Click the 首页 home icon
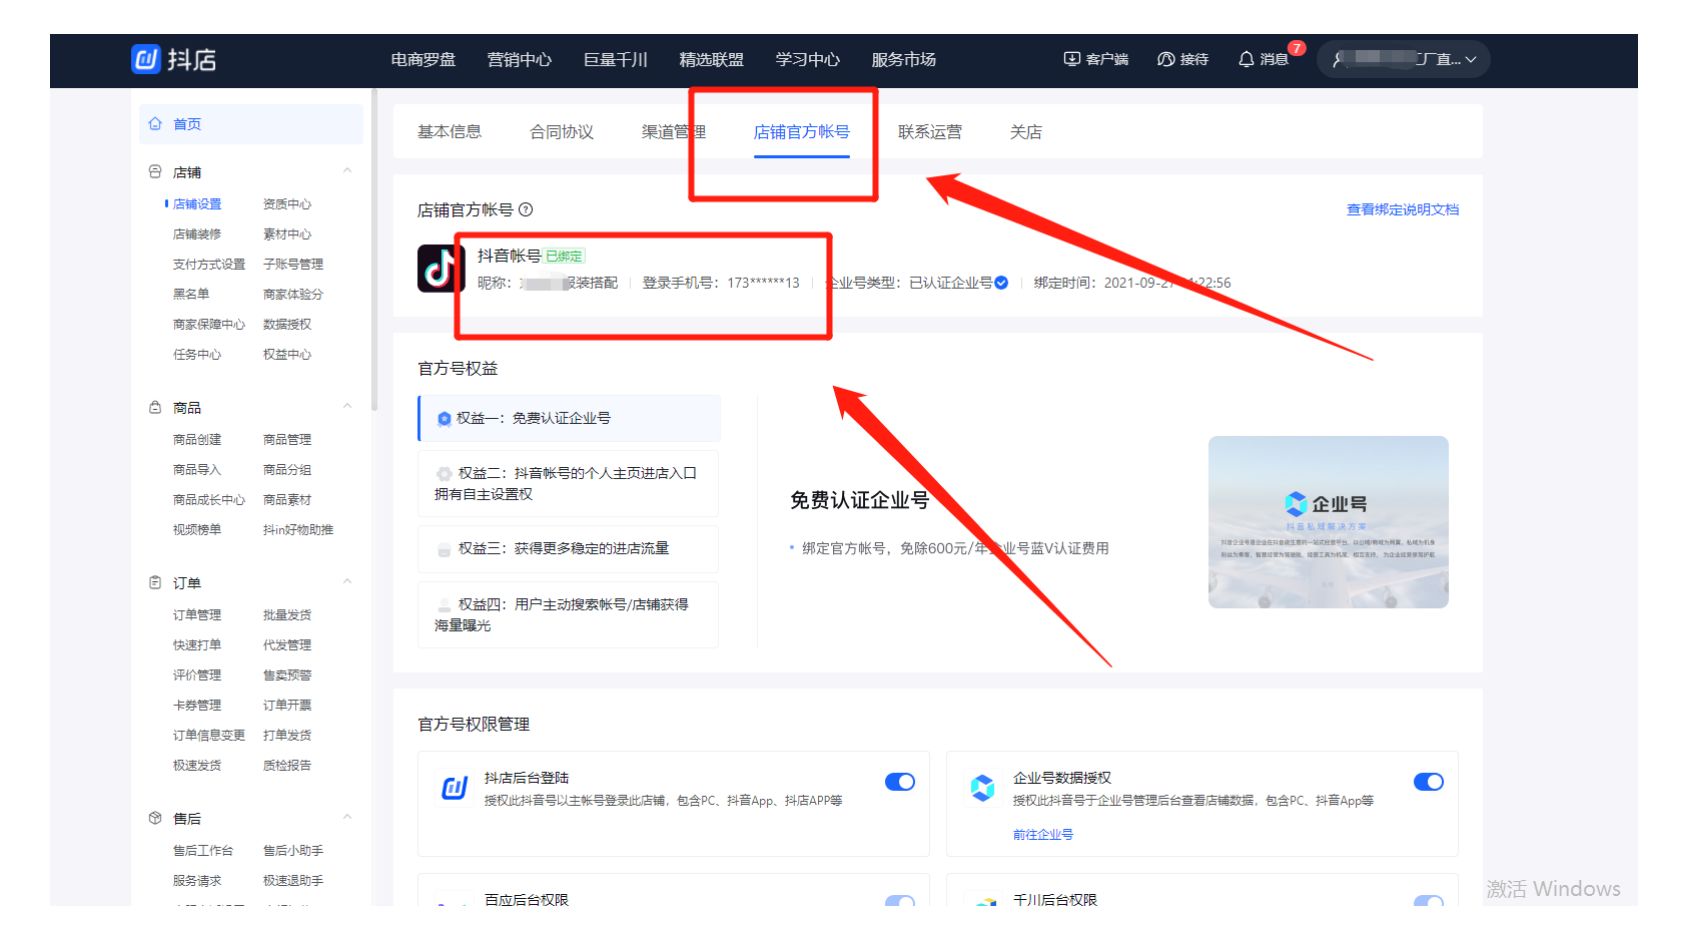 (x=155, y=124)
